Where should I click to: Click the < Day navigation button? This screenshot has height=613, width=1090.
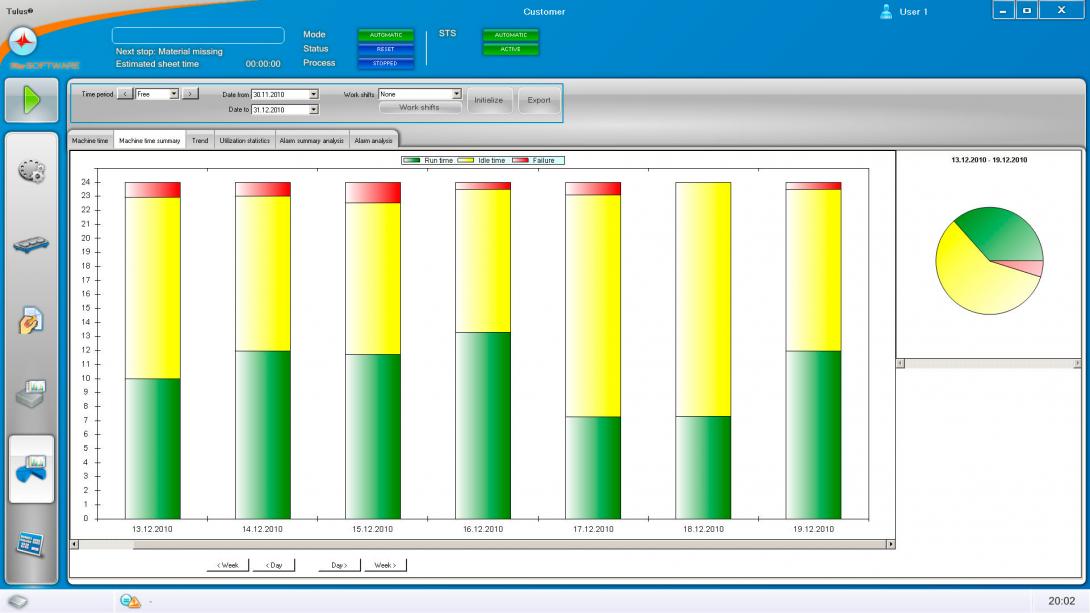274,565
